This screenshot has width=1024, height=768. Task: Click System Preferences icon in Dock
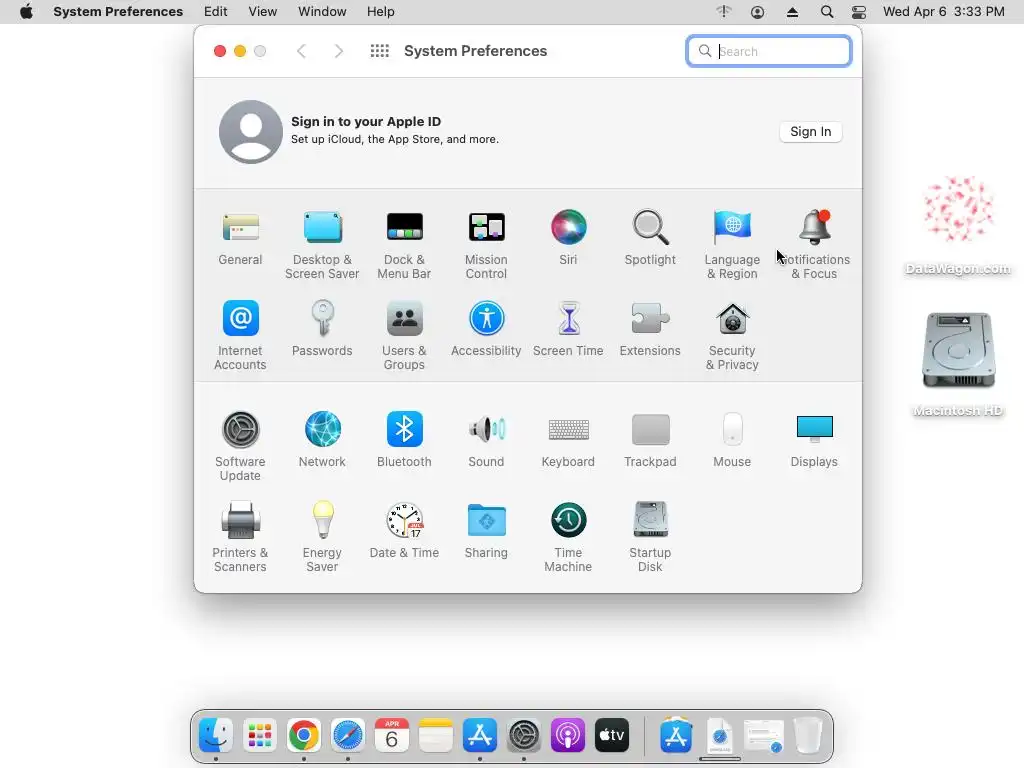(524, 735)
